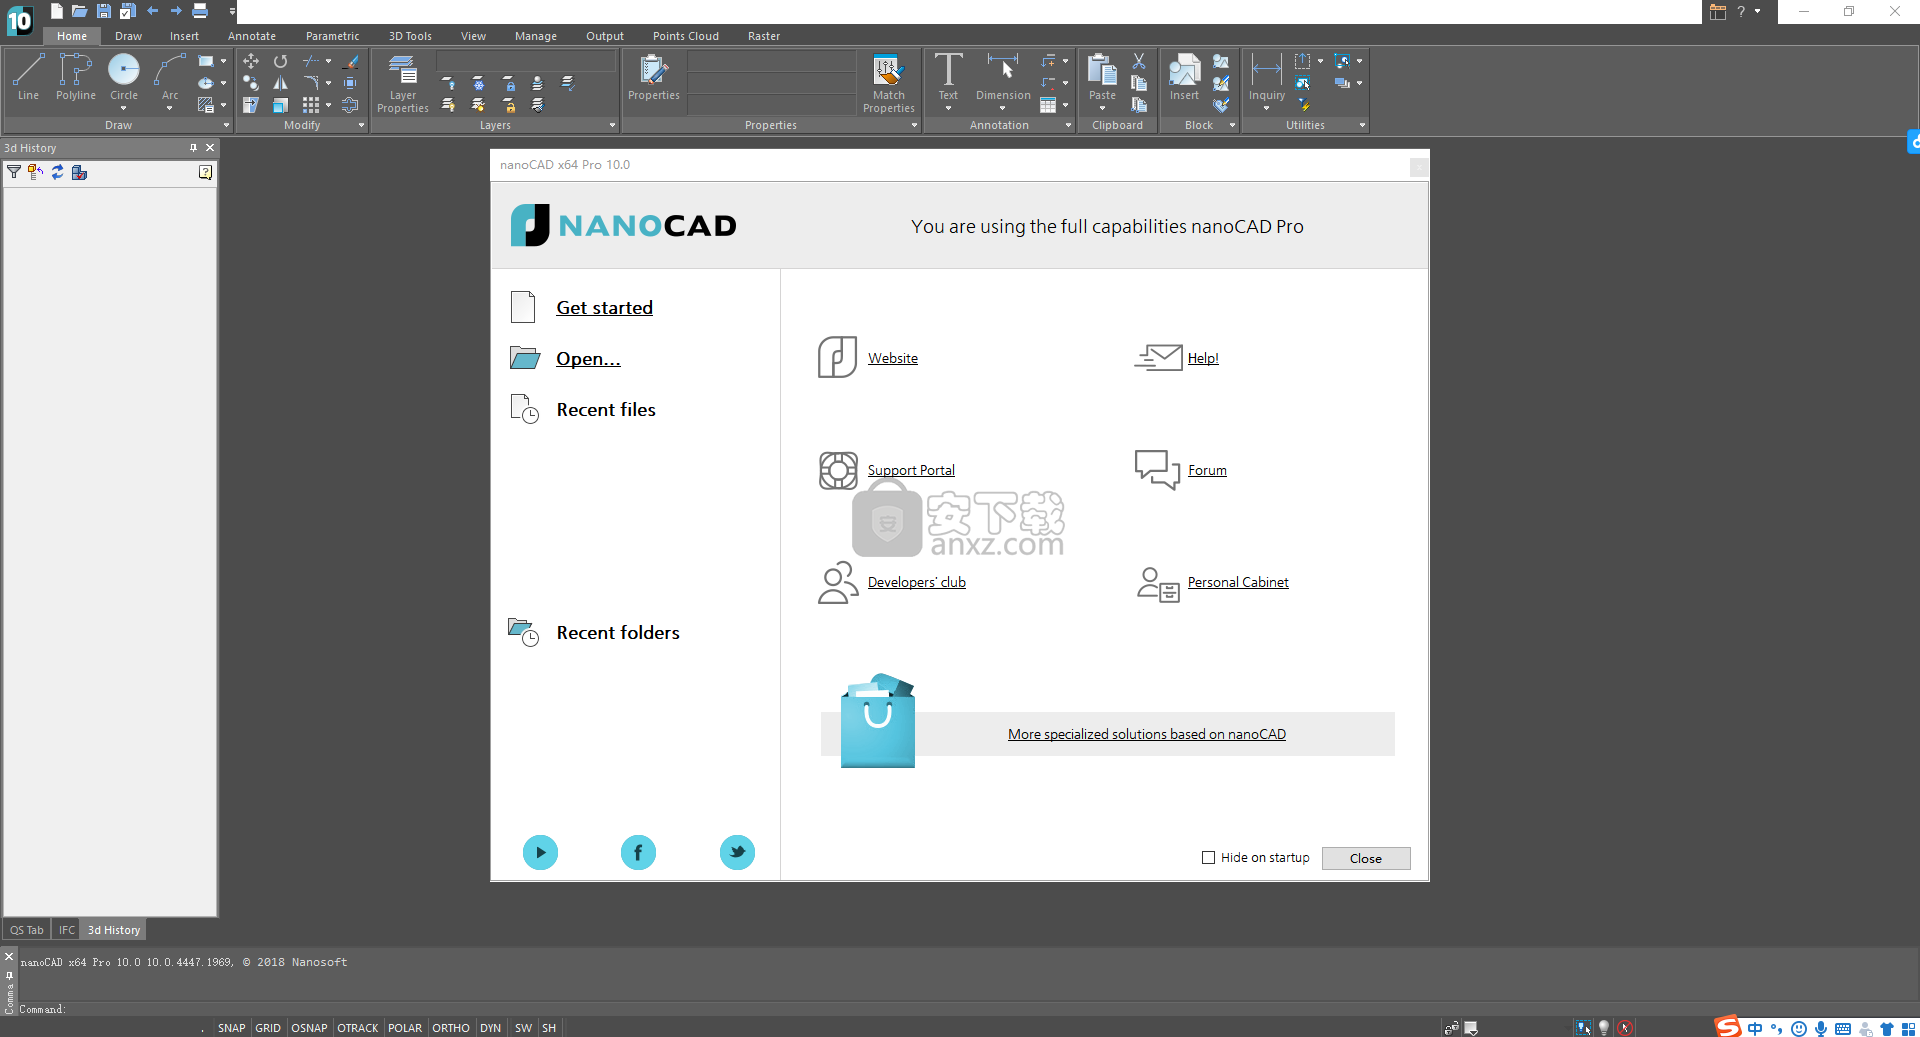
Task: Activate Match Properties tool
Action: click(x=888, y=84)
